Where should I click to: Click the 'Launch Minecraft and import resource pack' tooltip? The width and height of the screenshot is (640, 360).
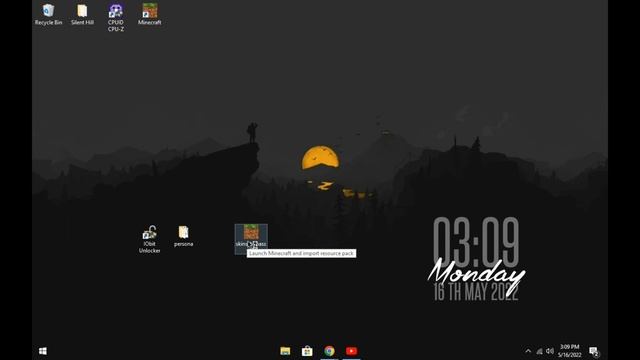[x=301, y=253]
